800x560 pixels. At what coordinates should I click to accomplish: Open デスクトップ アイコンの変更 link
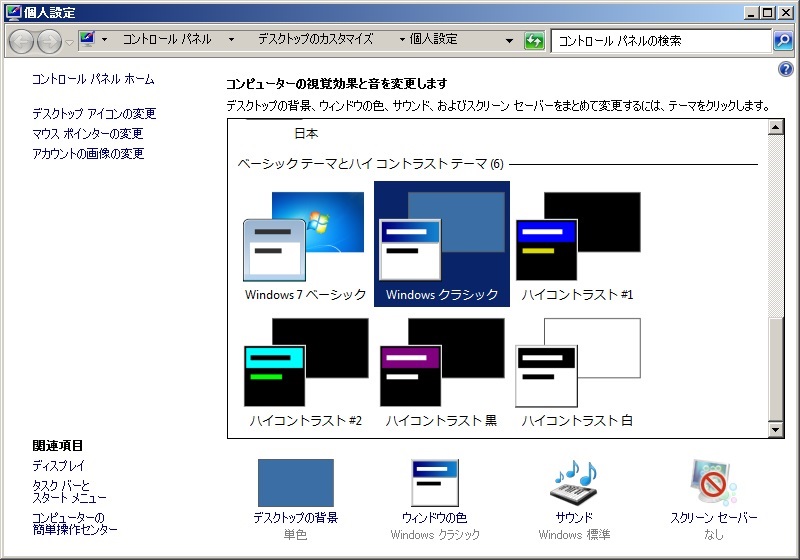pyautogui.click(x=94, y=113)
